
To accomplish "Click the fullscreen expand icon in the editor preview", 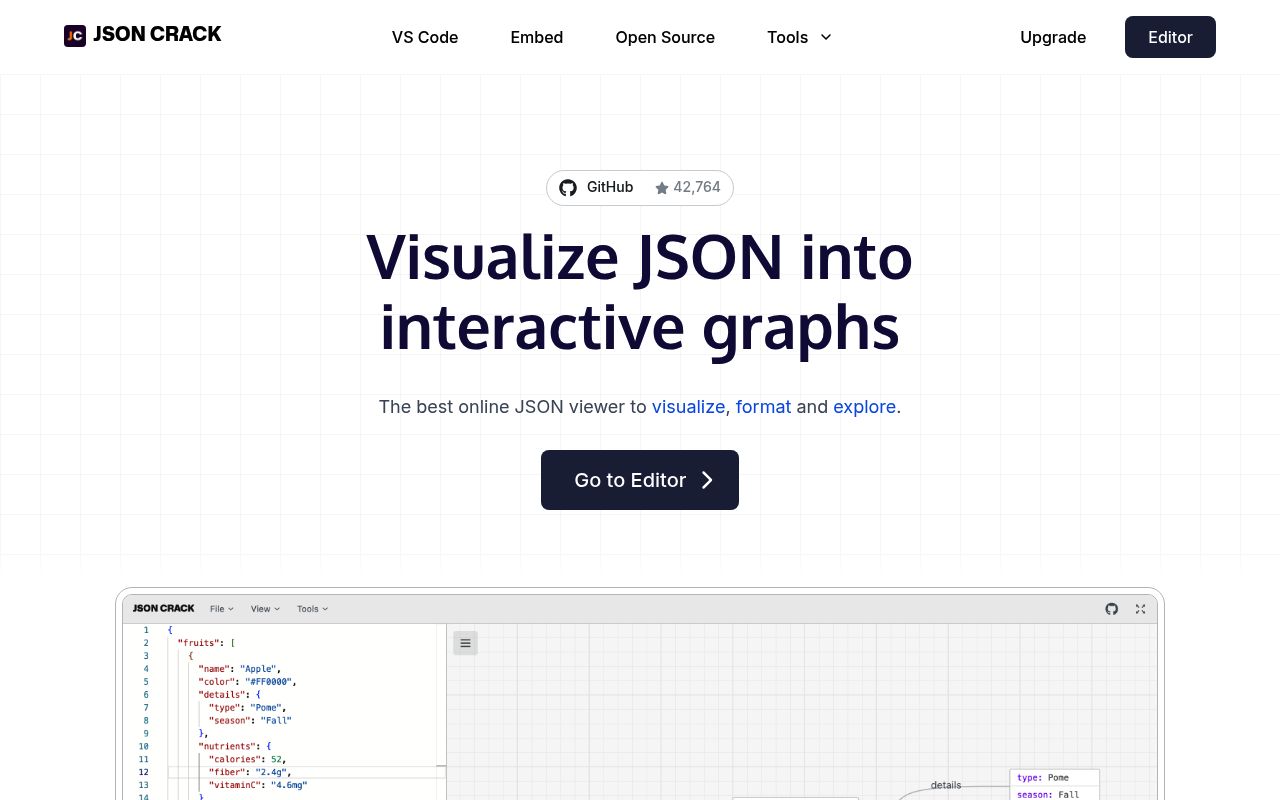I will pos(1140,609).
